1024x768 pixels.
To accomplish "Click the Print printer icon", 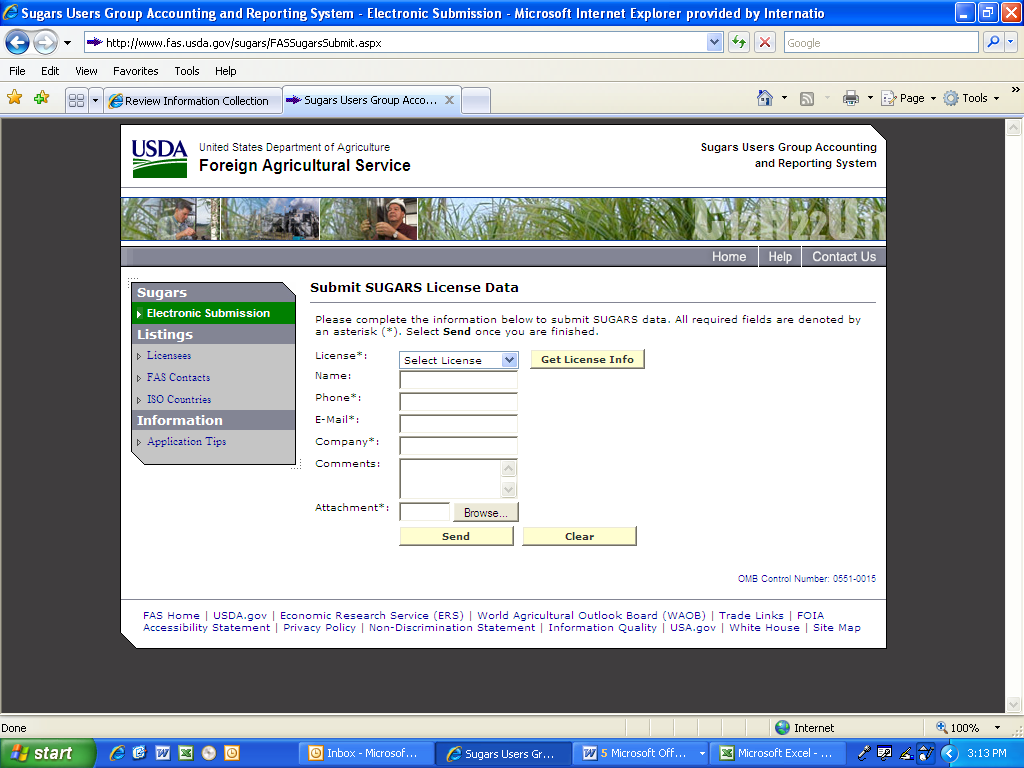I will pyautogui.click(x=851, y=99).
